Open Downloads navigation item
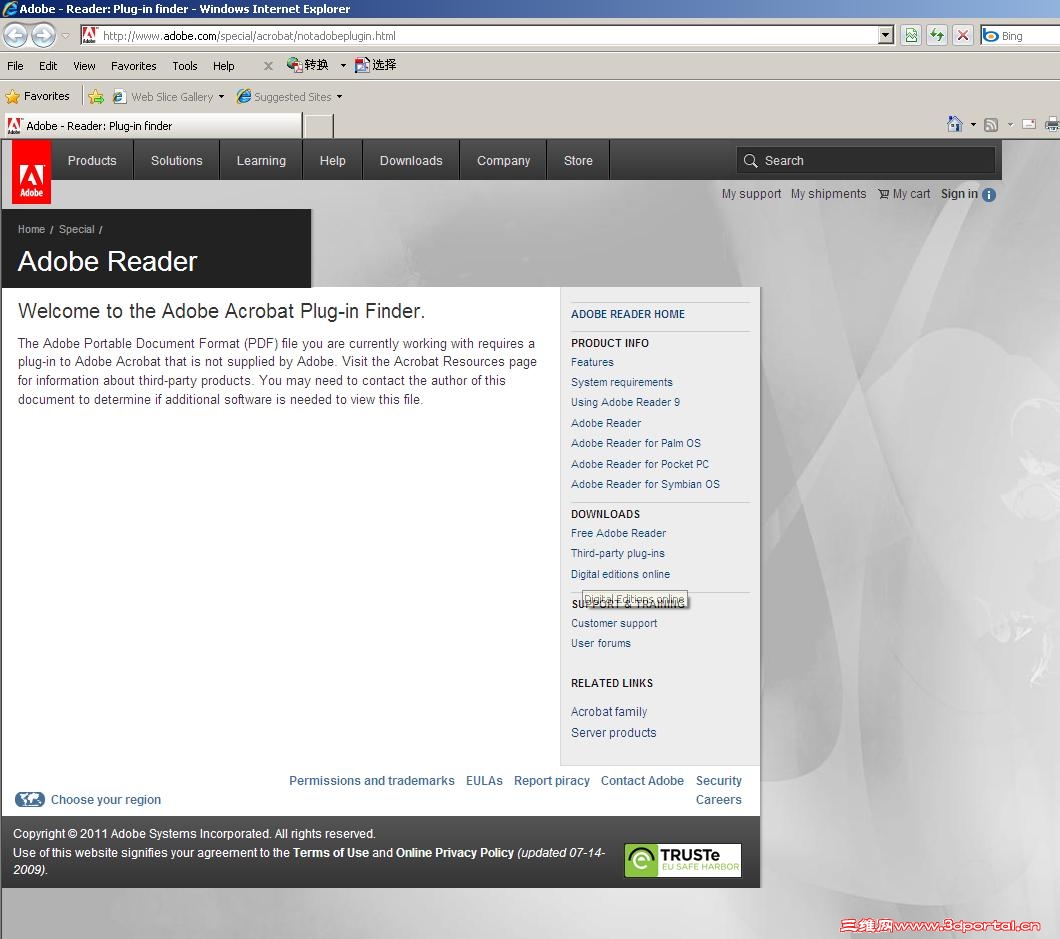This screenshot has width=1060, height=939. tap(411, 160)
